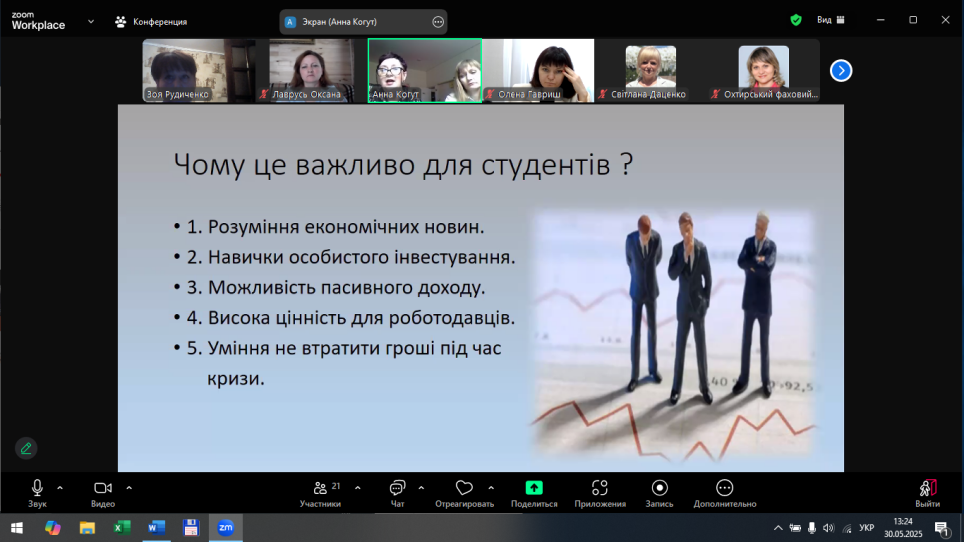Open the Конференция tab
The width and height of the screenshot is (964, 542).
(x=152, y=21)
